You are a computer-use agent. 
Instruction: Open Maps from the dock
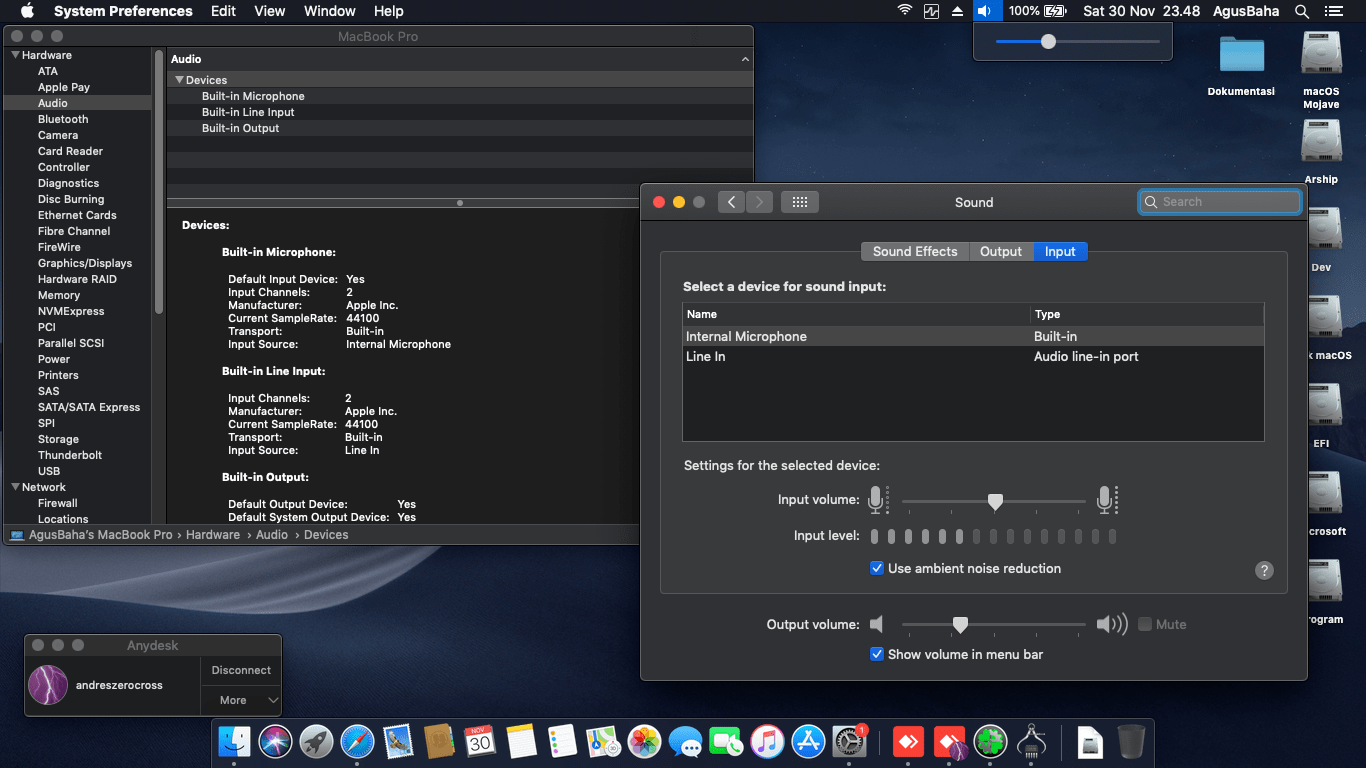coord(603,742)
